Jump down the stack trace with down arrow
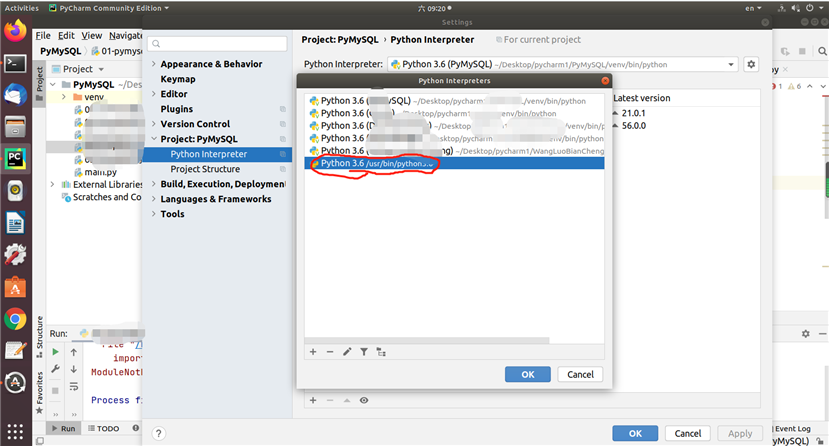Image resolution: width=829 pixels, height=446 pixels. (73, 369)
